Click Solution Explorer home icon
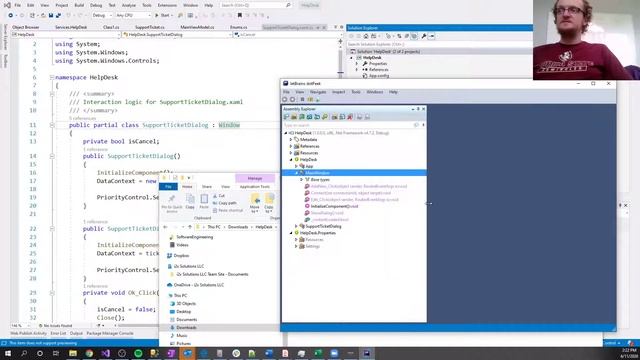640x360 pixels. (366, 36)
